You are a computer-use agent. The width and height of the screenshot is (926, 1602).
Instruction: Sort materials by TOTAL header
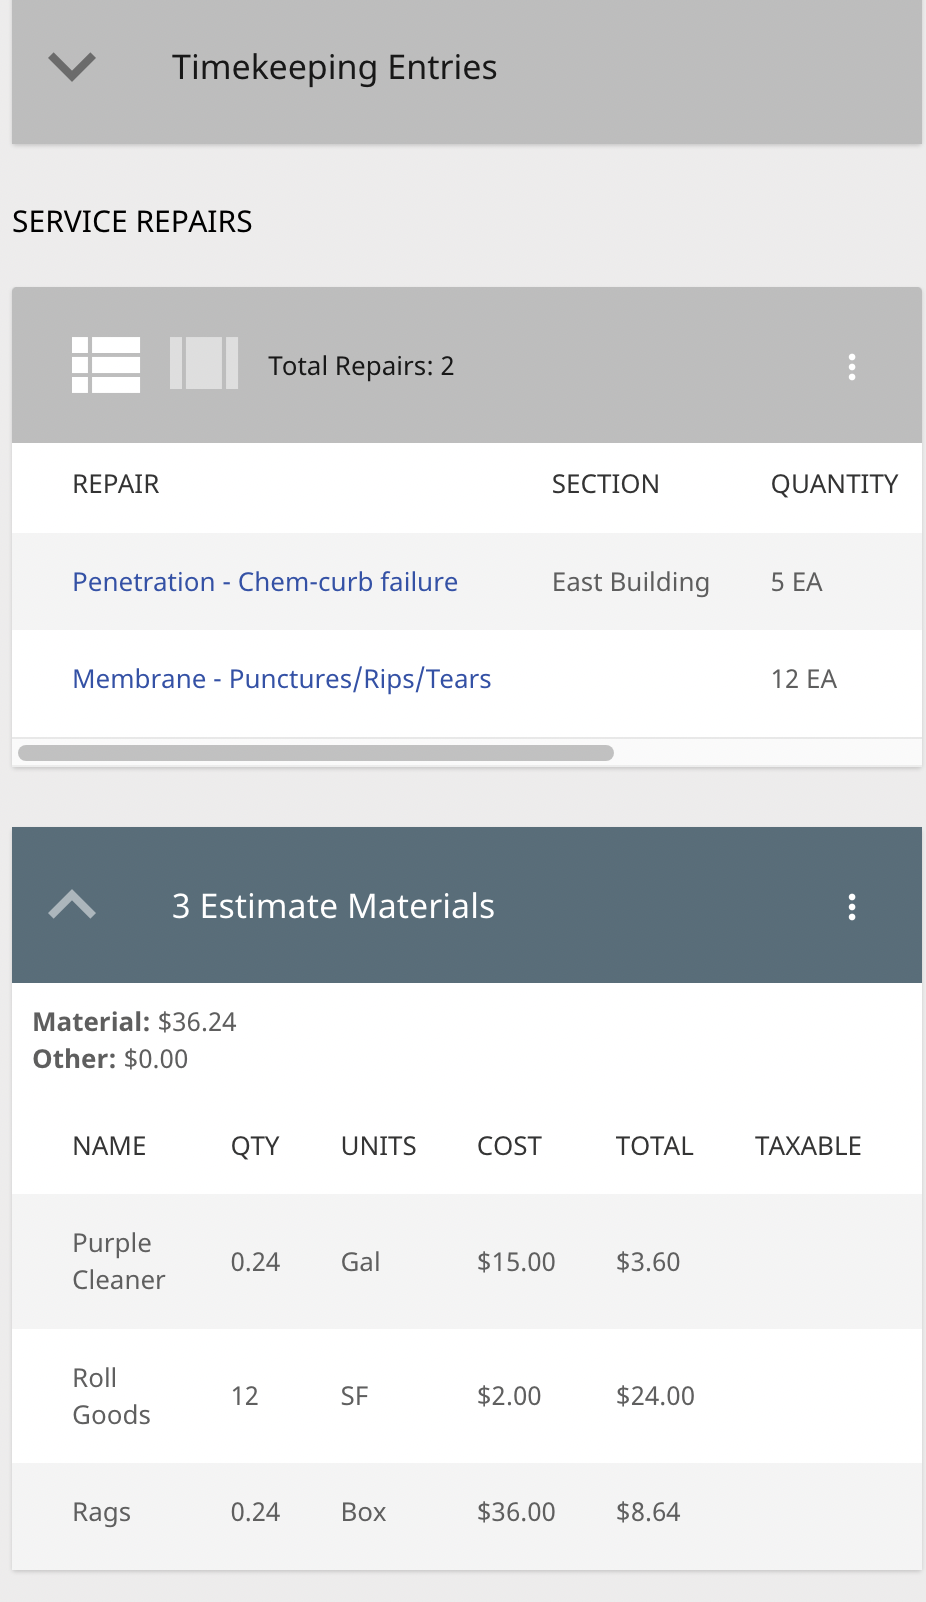click(x=654, y=1146)
